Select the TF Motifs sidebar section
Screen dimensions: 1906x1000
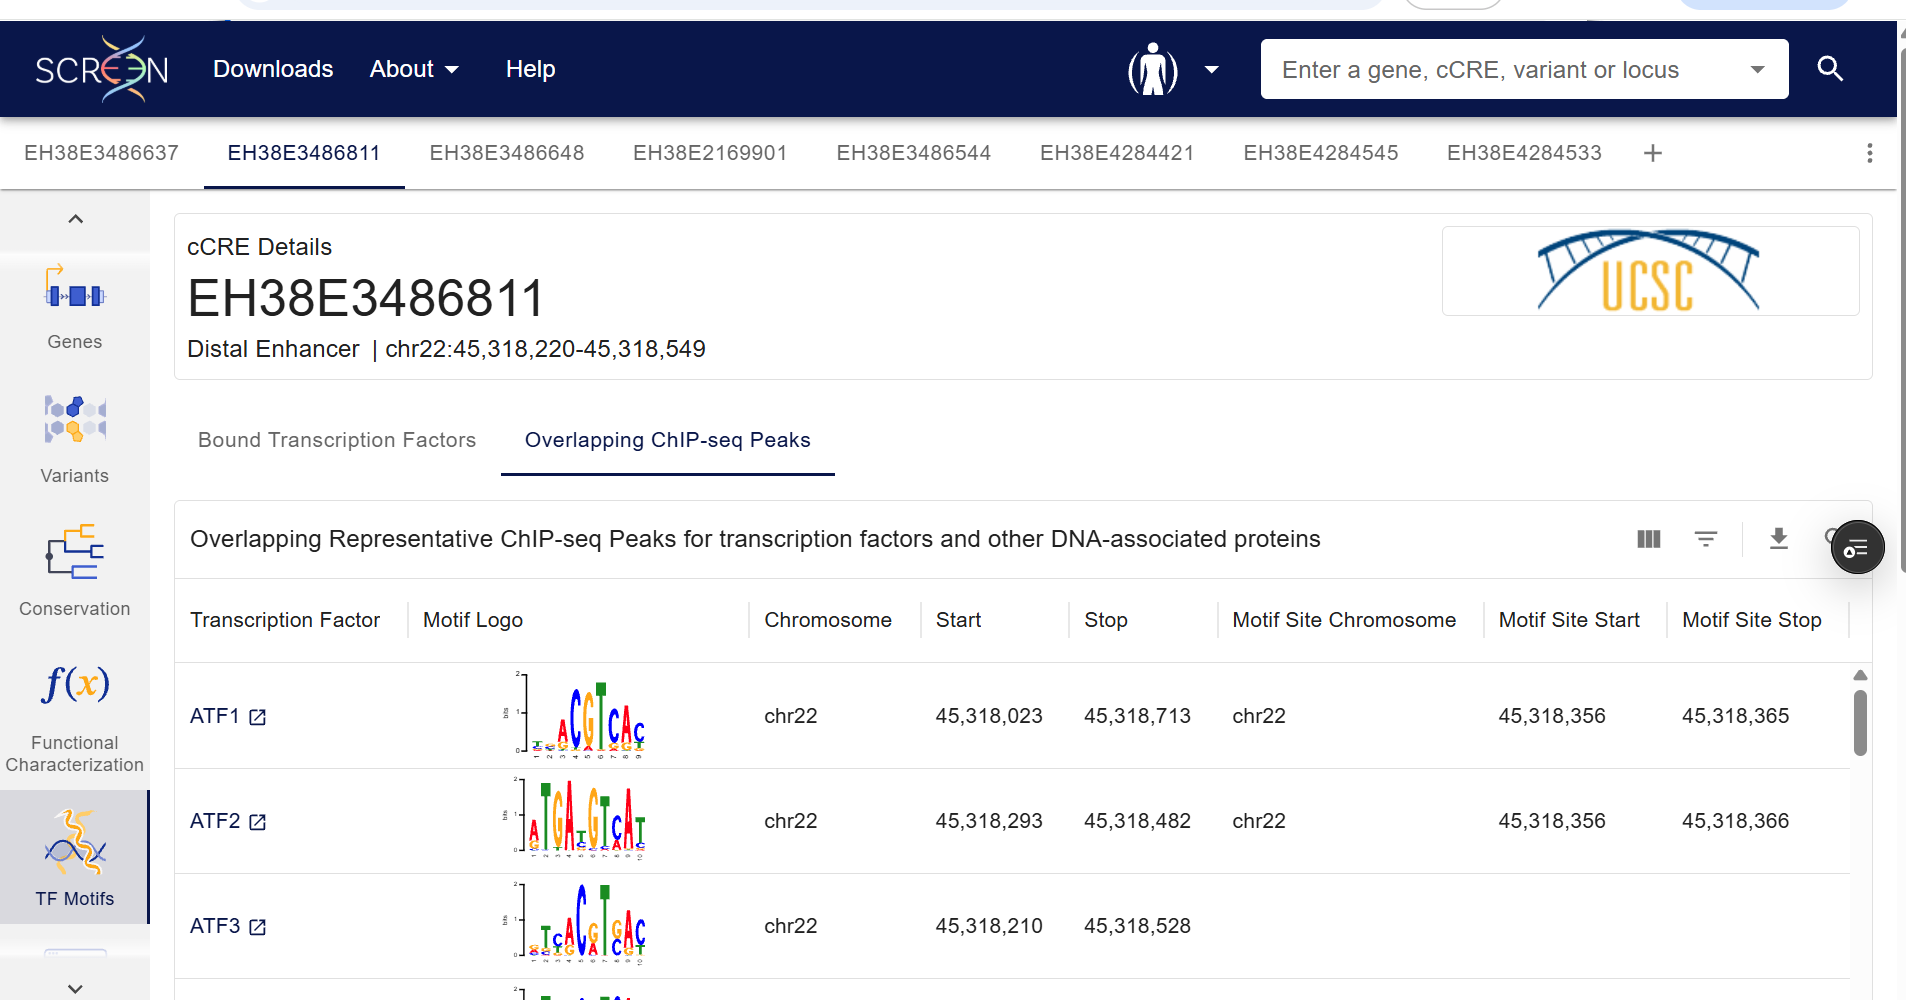75,857
